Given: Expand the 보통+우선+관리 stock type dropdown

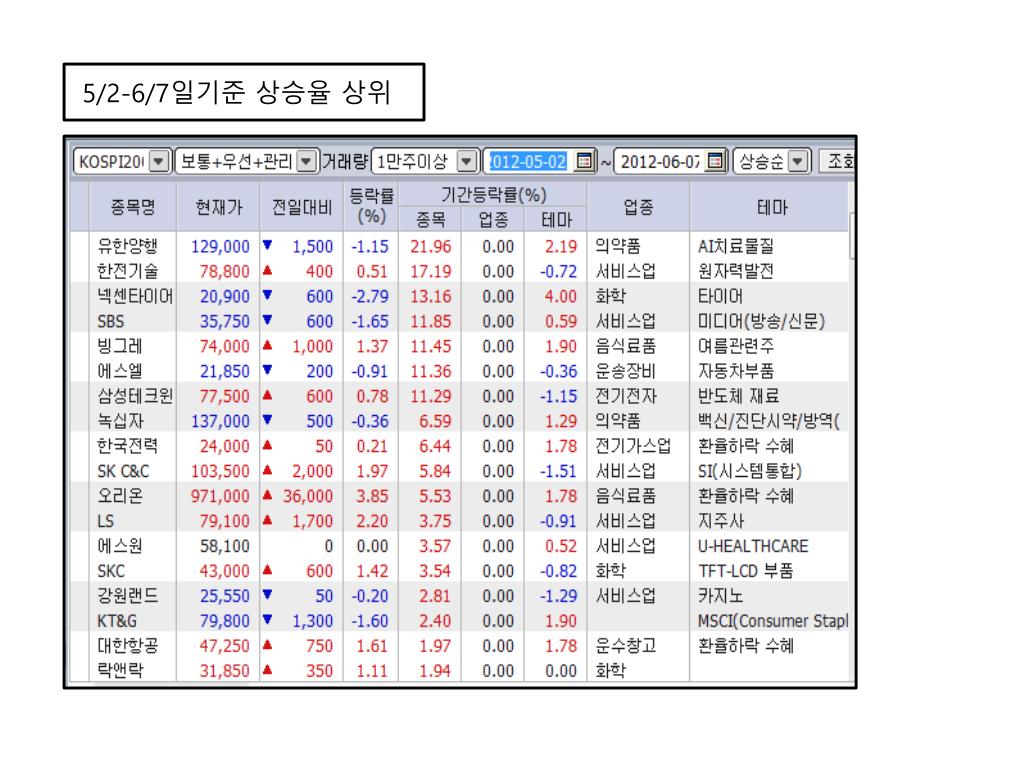Looking at the screenshot, I should tap(306, 161).
